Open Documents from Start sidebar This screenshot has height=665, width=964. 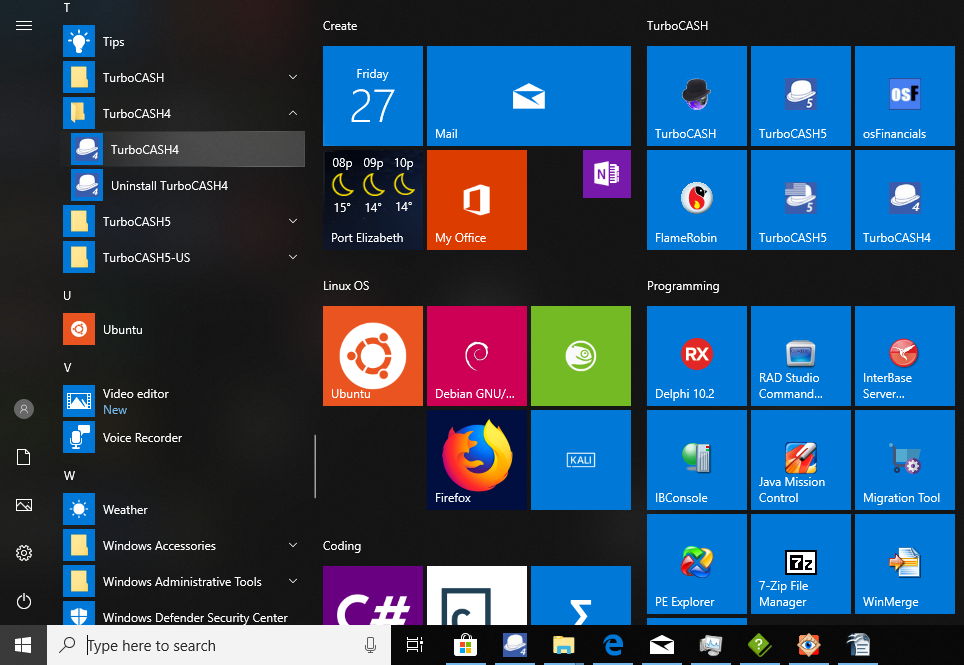click(x=23, y=457)
